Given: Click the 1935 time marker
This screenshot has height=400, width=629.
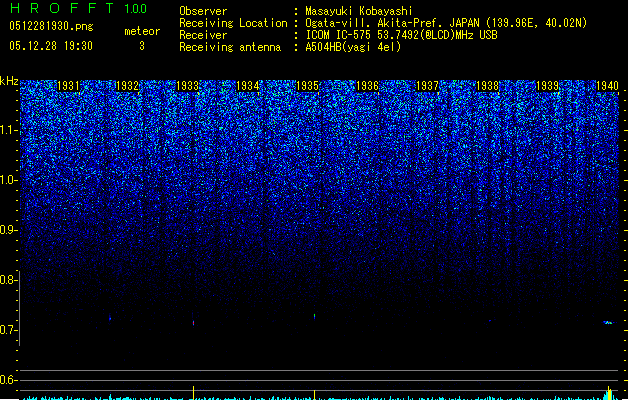Looking at the screenshot, I should click(307, 86).
